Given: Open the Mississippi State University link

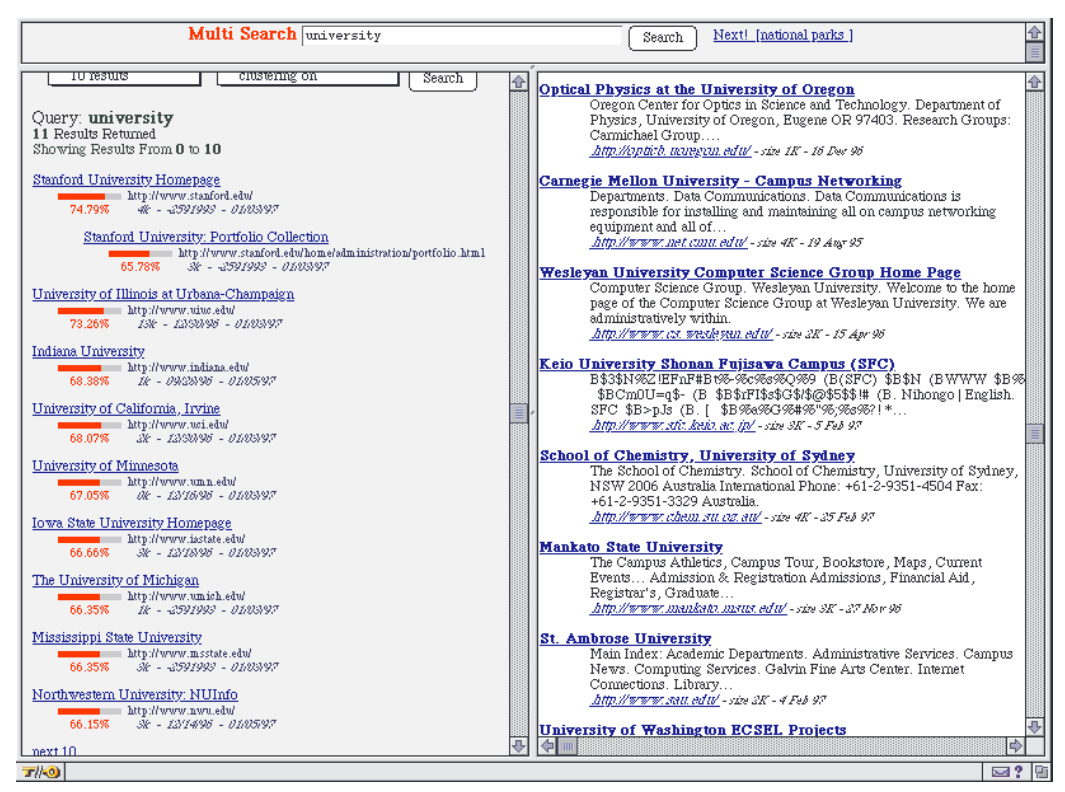Looking at the screenshot, I should pyautogui.click(x=117, y=637).
